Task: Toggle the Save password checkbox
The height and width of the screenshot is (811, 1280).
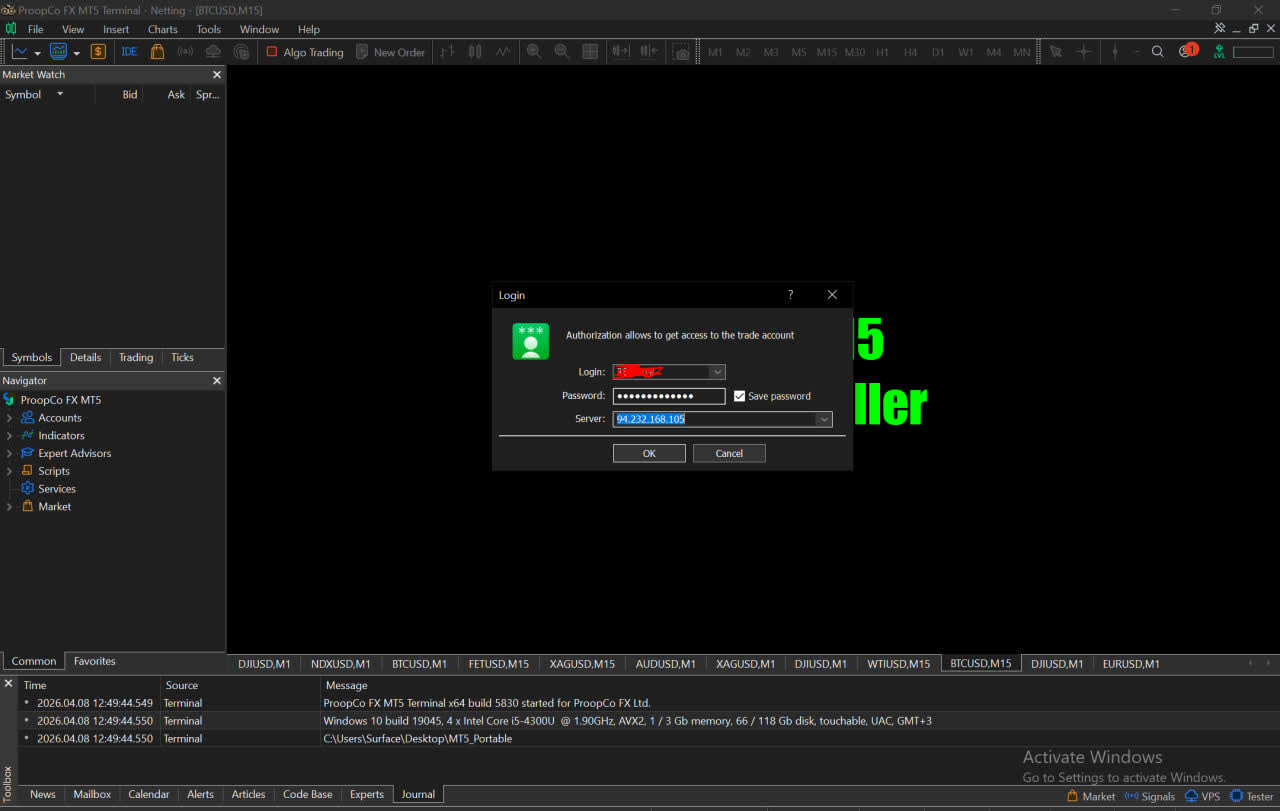Action: pos(740,396)
